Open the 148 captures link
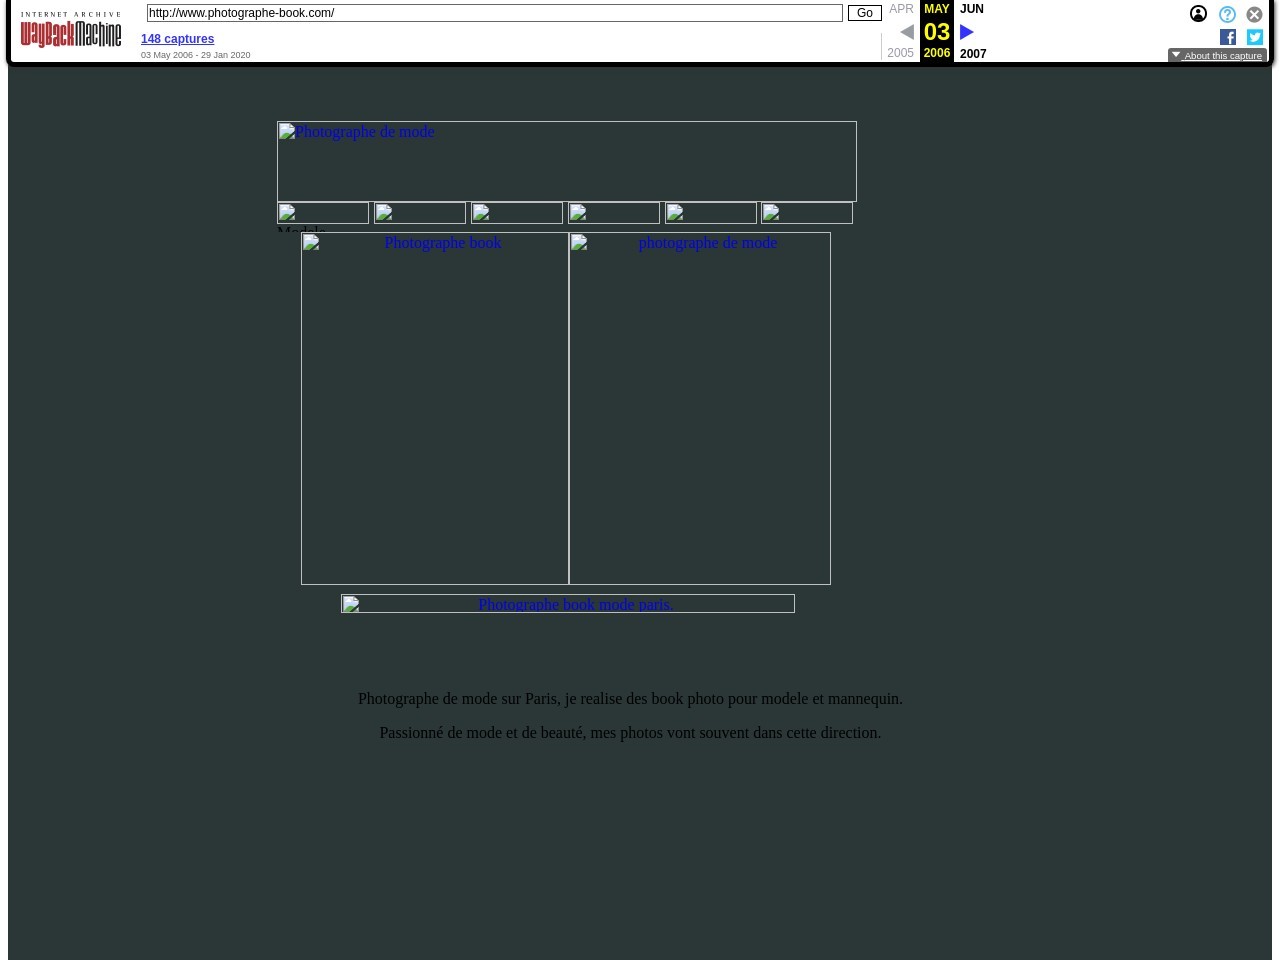This screenshot has width=1280, height=960. pyautogui.click(x=177, y=39)
